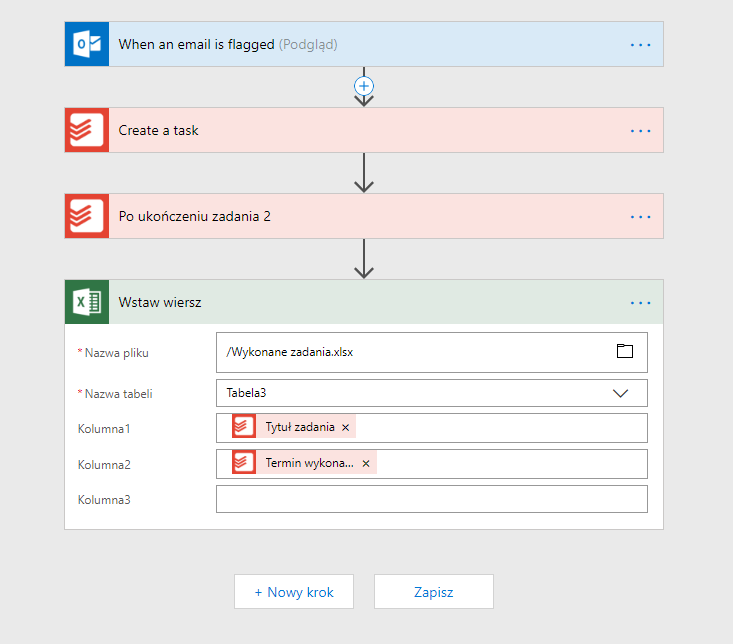Click the Kolumna3 label
The height and width of the screenshot is (644, 733).
(104, 500)
